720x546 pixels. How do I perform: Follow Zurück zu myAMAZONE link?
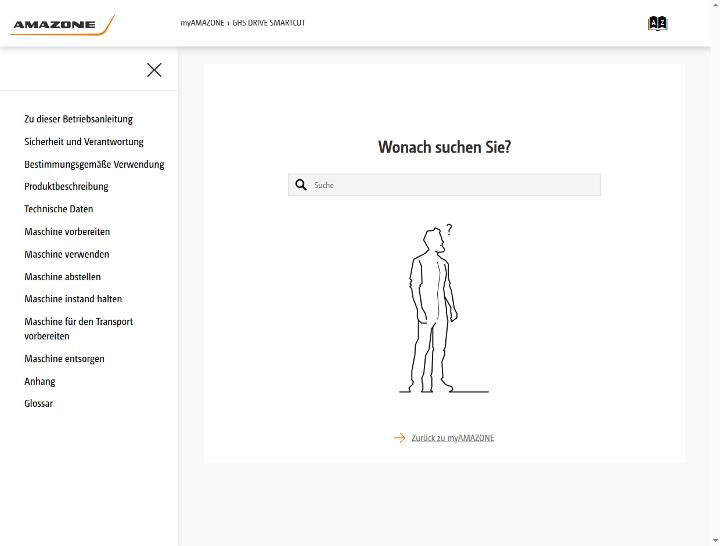tap(453, 438)
